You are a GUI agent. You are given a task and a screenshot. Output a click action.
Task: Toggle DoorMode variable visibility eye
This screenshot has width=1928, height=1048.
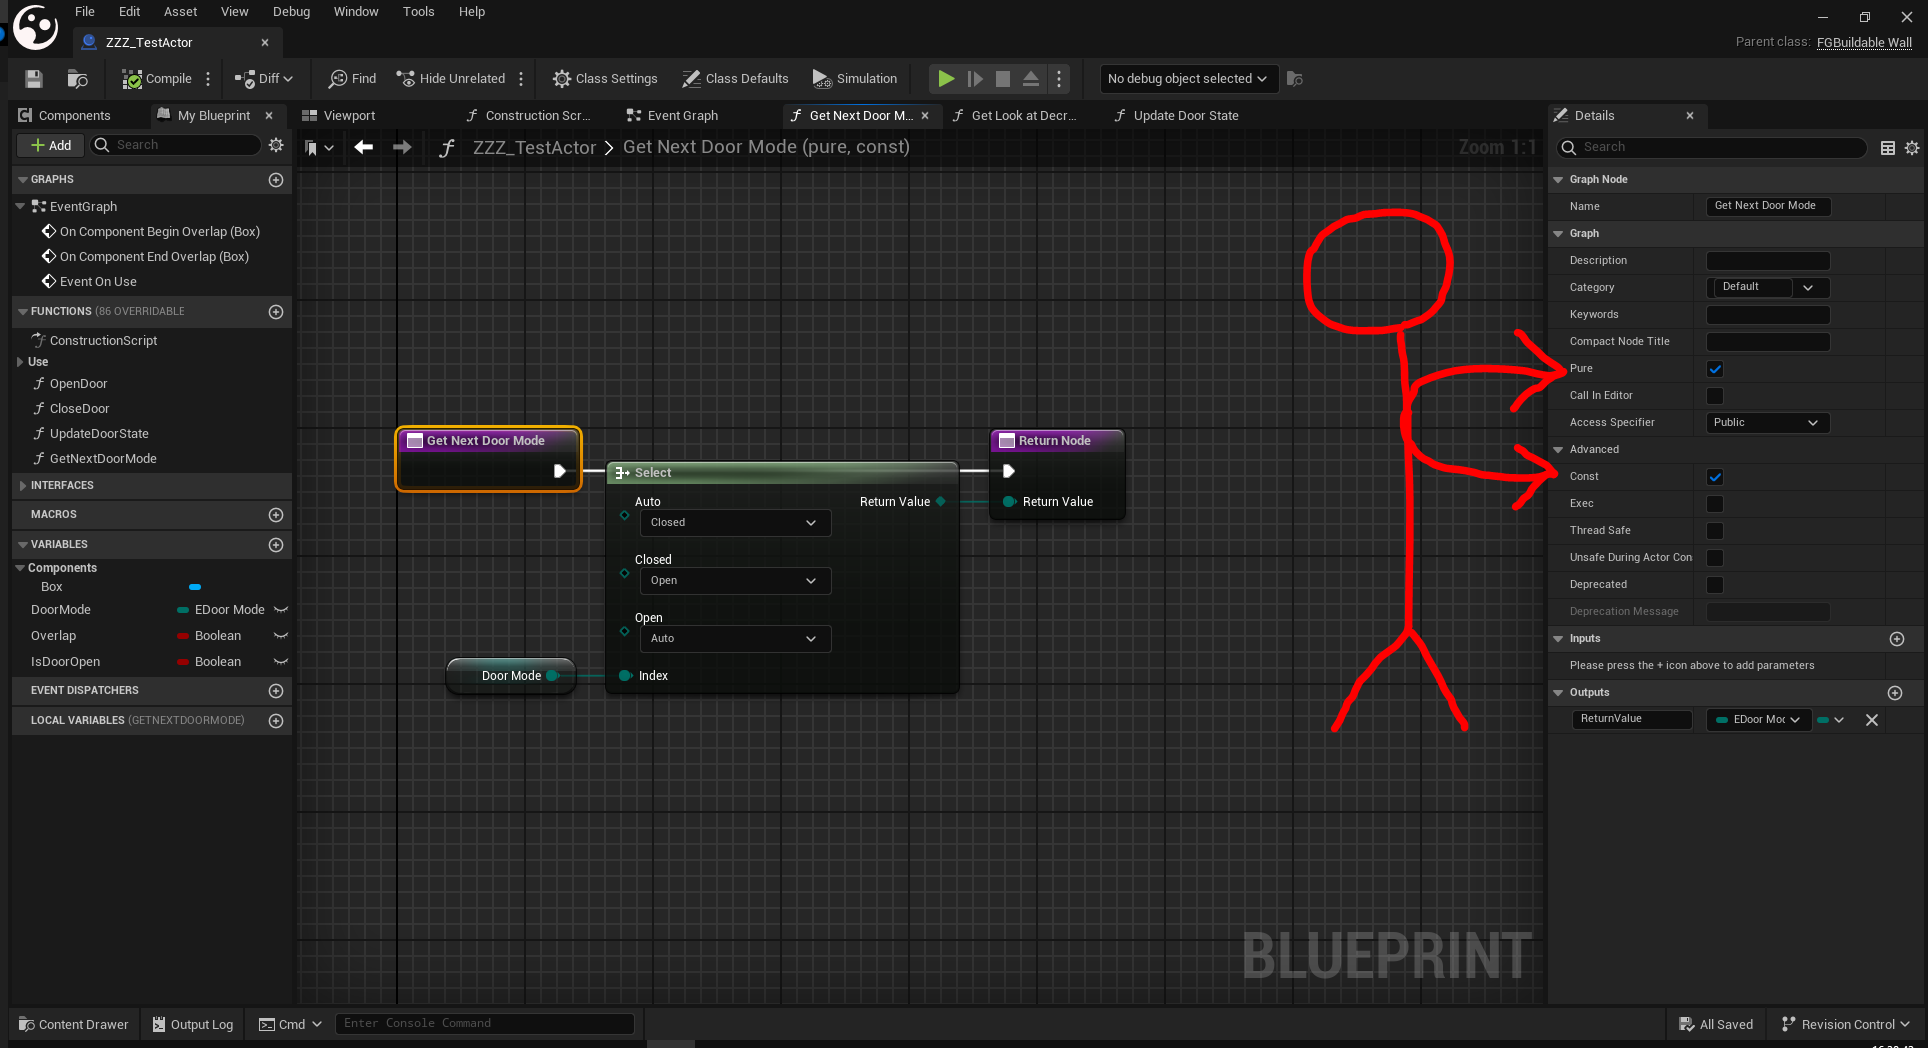pos(281,610)
